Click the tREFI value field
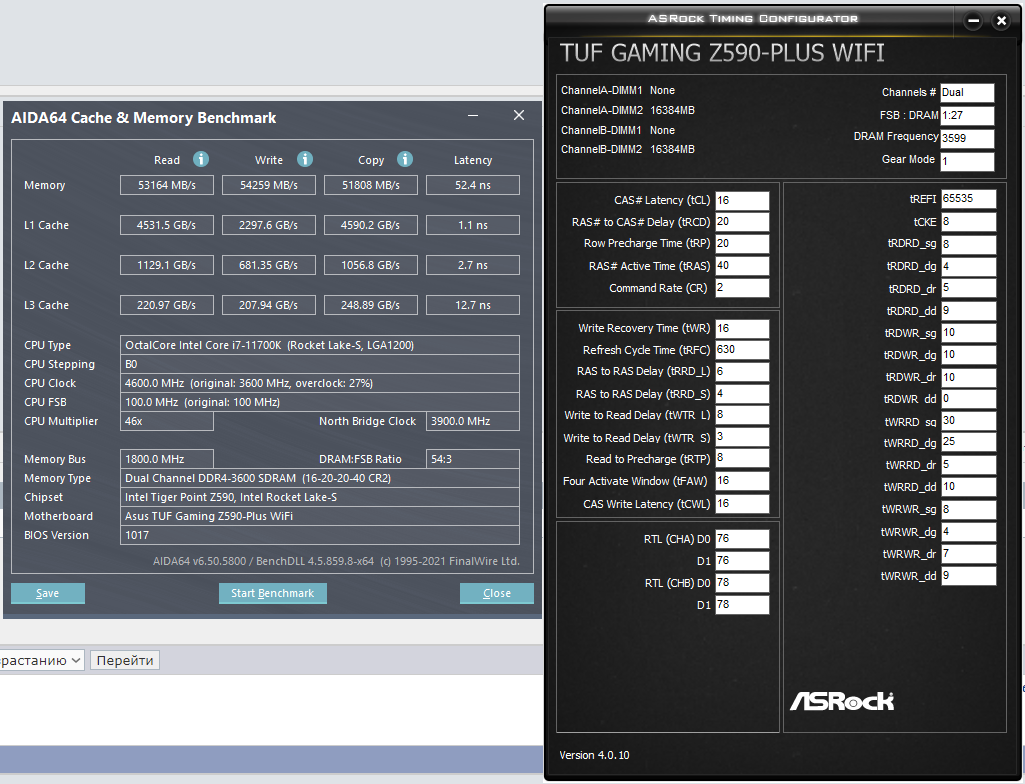1025x784 pixels. (x=968, y=199)
